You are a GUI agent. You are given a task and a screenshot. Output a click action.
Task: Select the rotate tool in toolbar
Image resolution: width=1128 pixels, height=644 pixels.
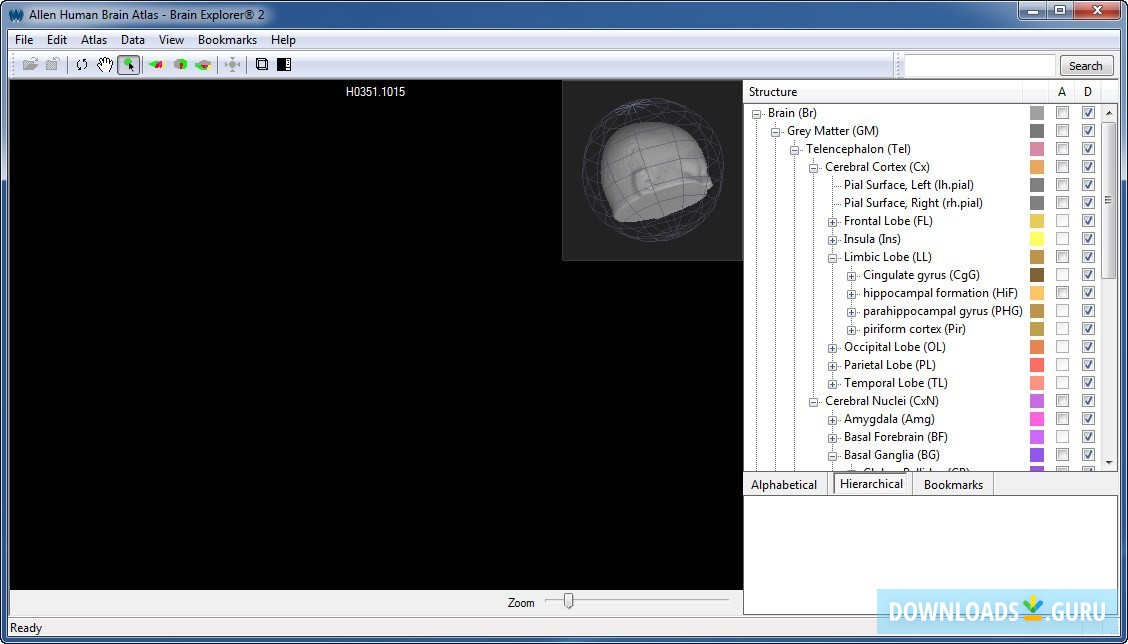tap(82, 65)
